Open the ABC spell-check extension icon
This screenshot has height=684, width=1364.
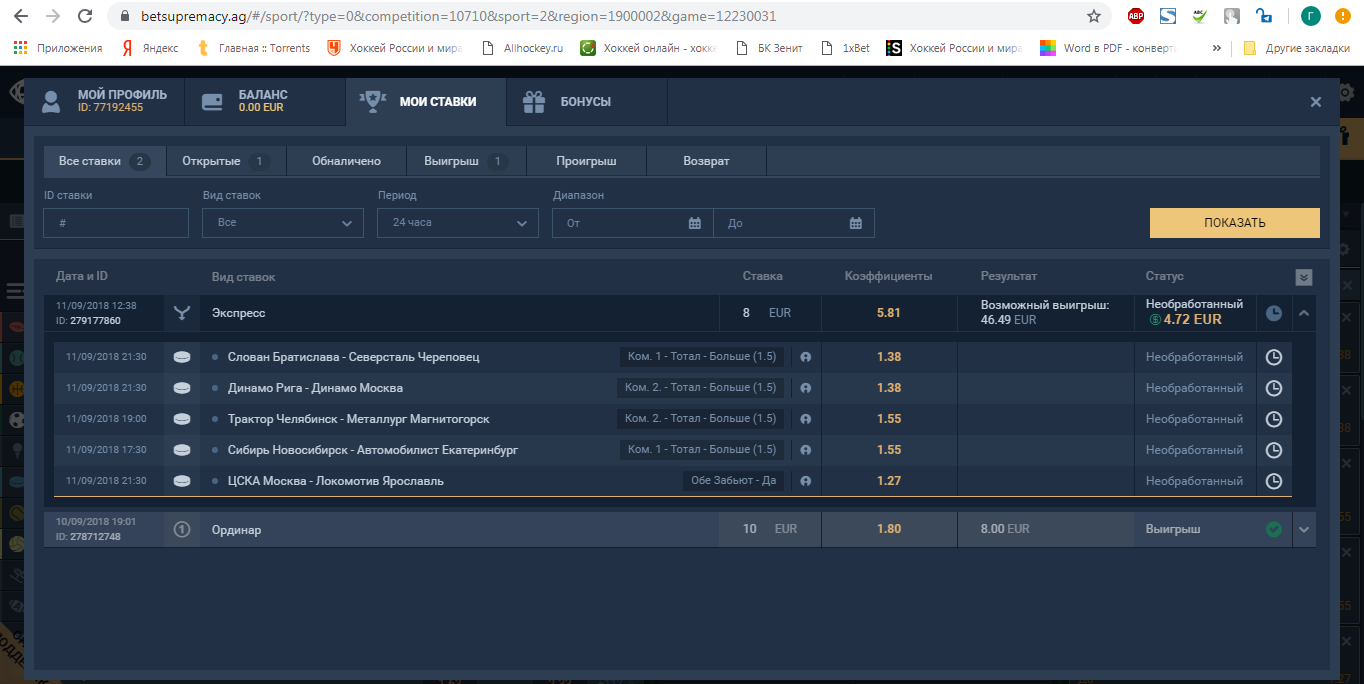click(x=1200, y=16)
